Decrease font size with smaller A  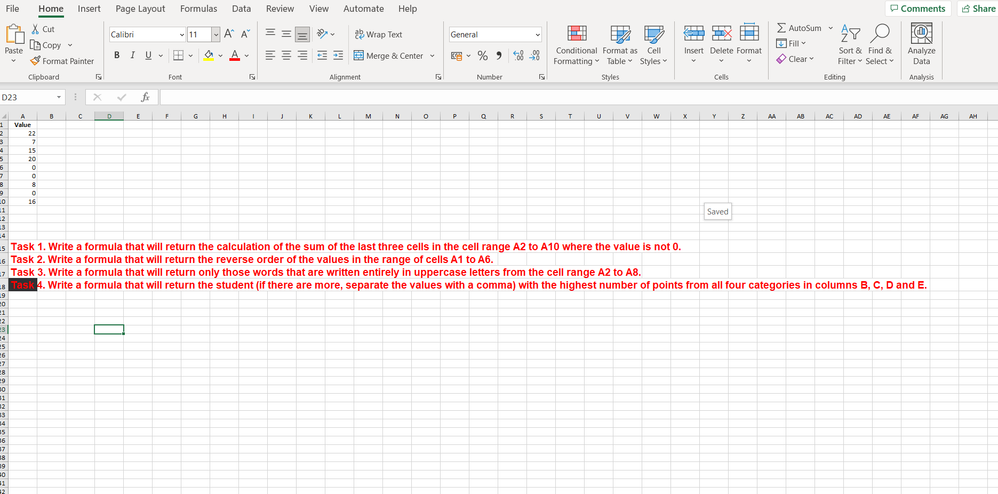[x=245, y=34]
